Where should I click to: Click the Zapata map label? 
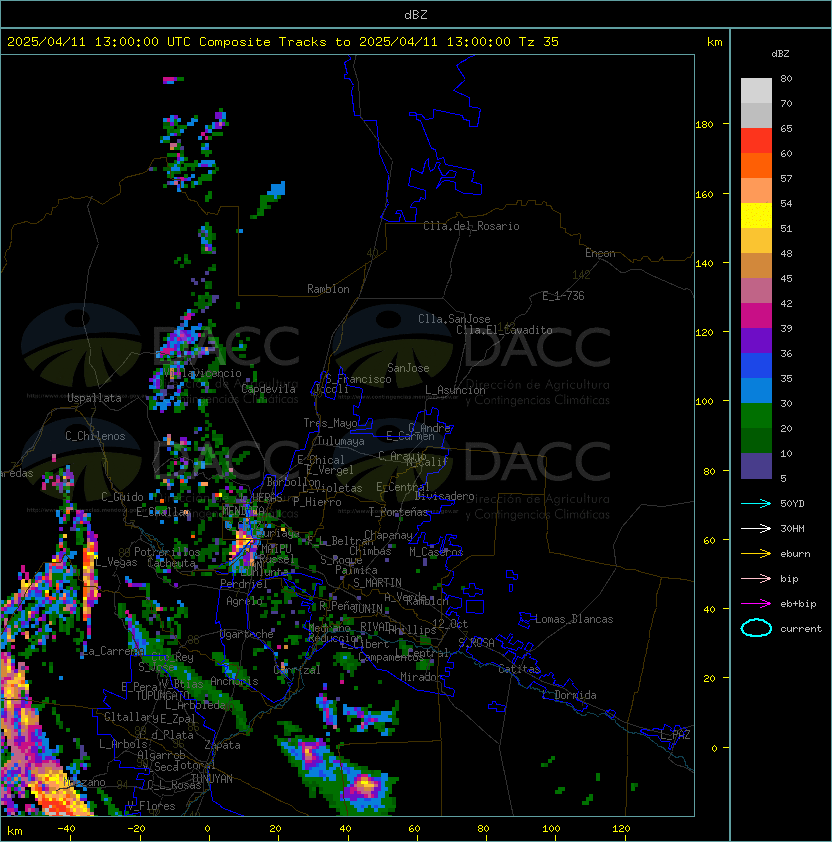click(222, 745)
